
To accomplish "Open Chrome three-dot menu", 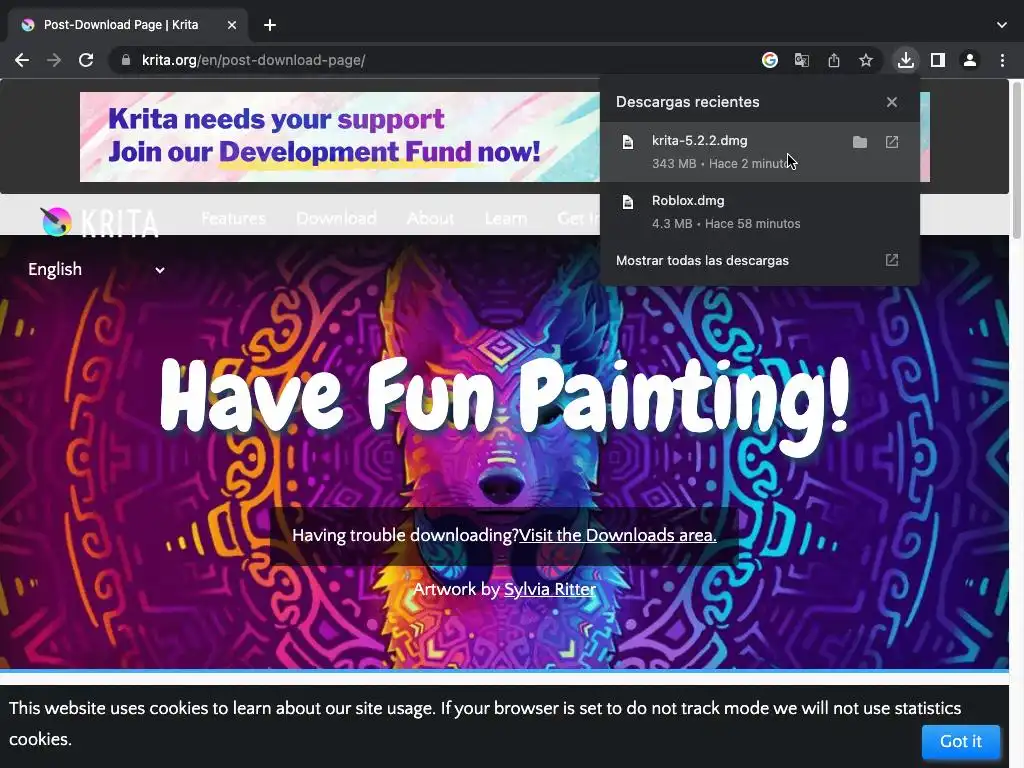I will (x=1002, y=60).
